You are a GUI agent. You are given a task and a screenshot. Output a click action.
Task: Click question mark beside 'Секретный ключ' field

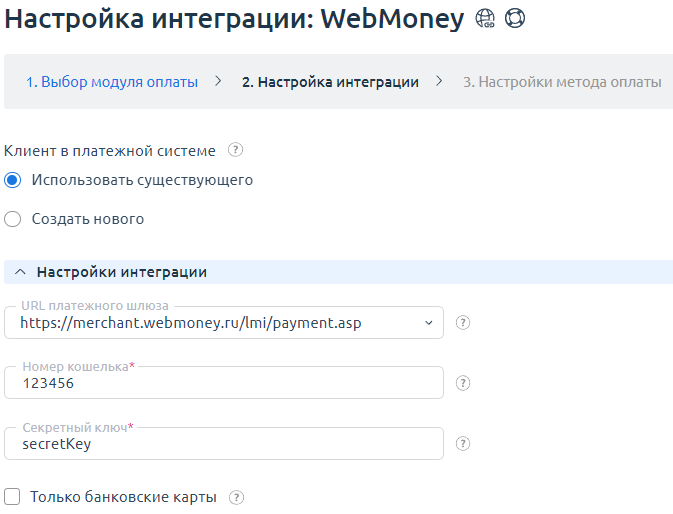coord(463,444)
